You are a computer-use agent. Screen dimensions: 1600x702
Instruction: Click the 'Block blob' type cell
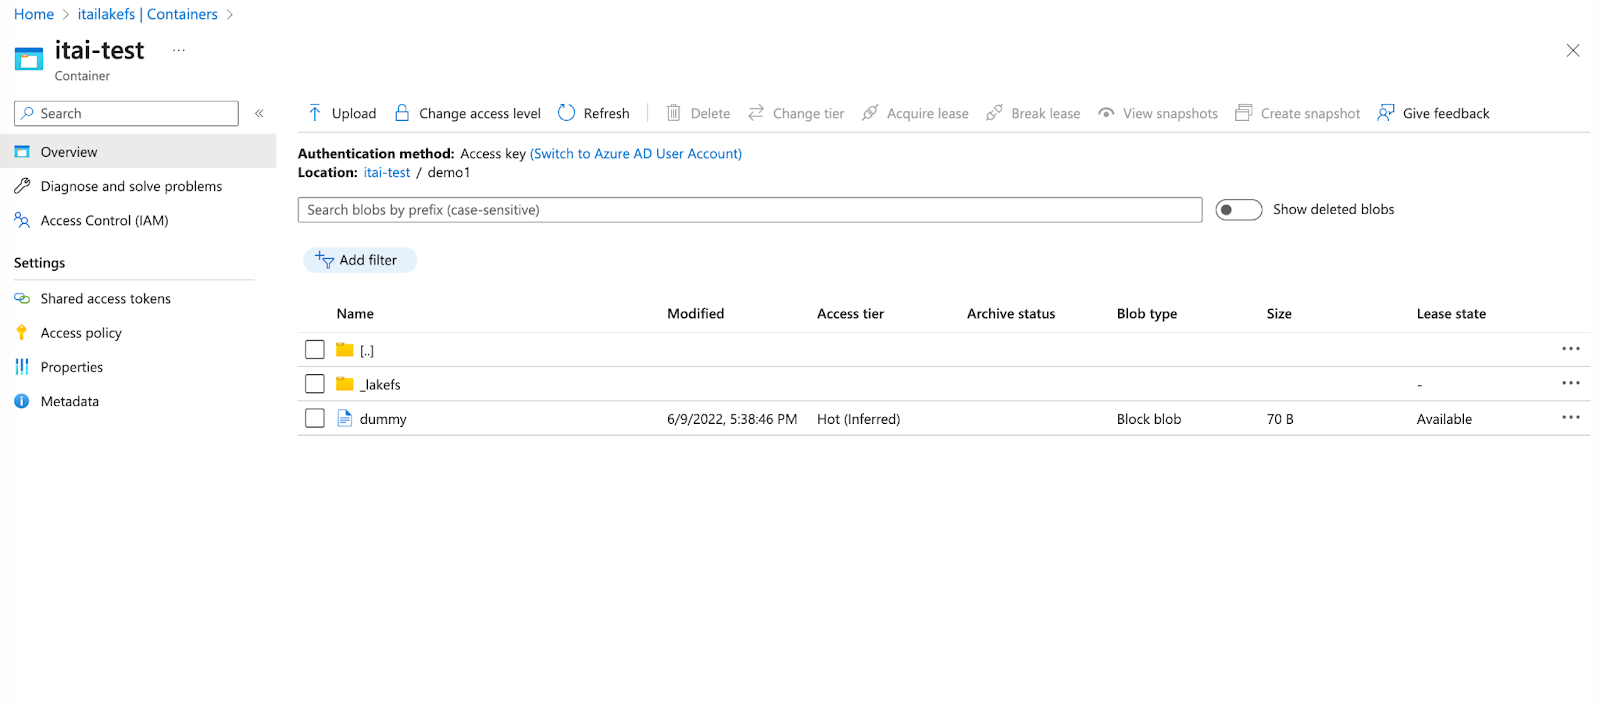pyautogui.click(x=1149, y=420)
